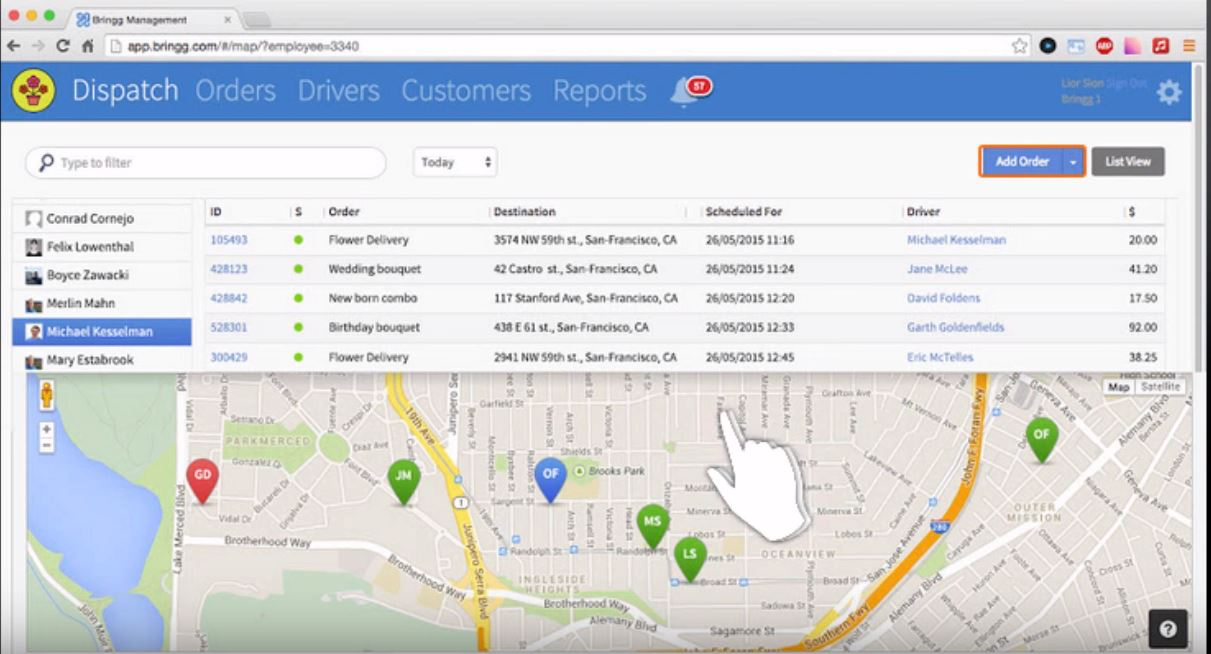Image resolution: width=1211 pixels, height=654 pixels.
Task: Switch map to Satellite view
Action: coord(1160,387)
